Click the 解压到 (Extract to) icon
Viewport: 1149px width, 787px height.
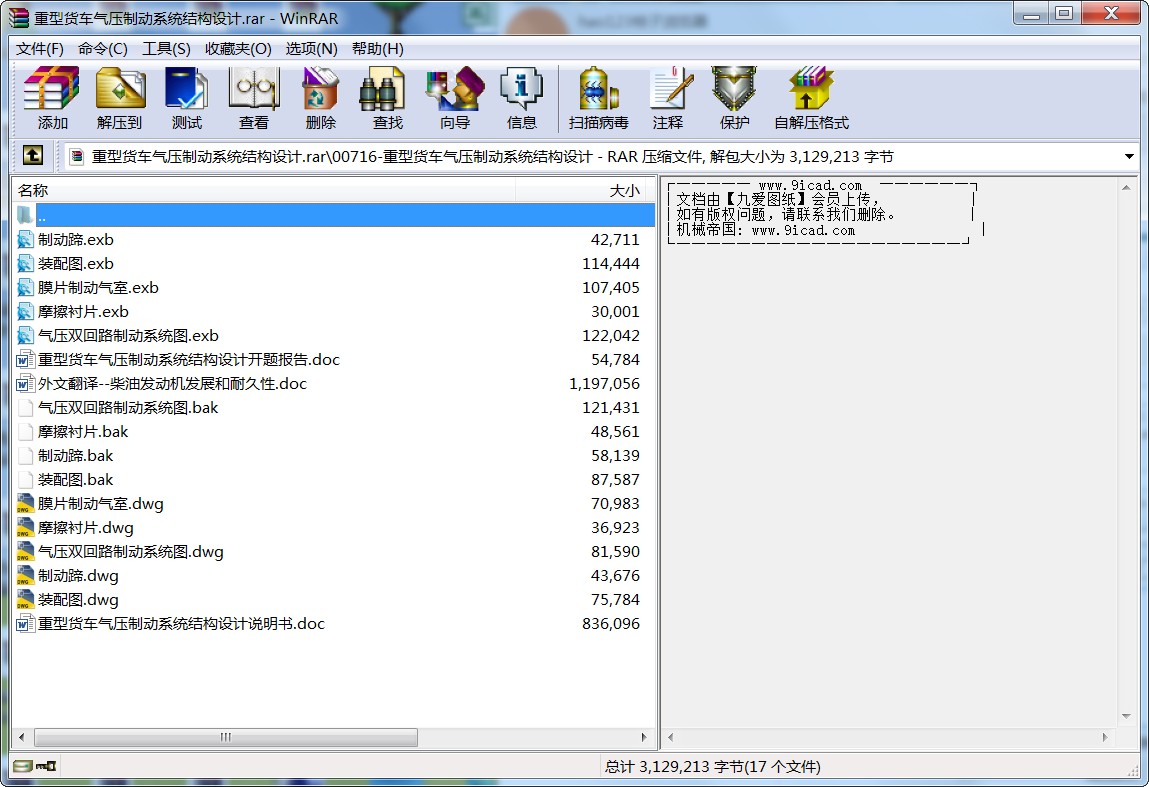pyautogui.click(x=120, y=98)
